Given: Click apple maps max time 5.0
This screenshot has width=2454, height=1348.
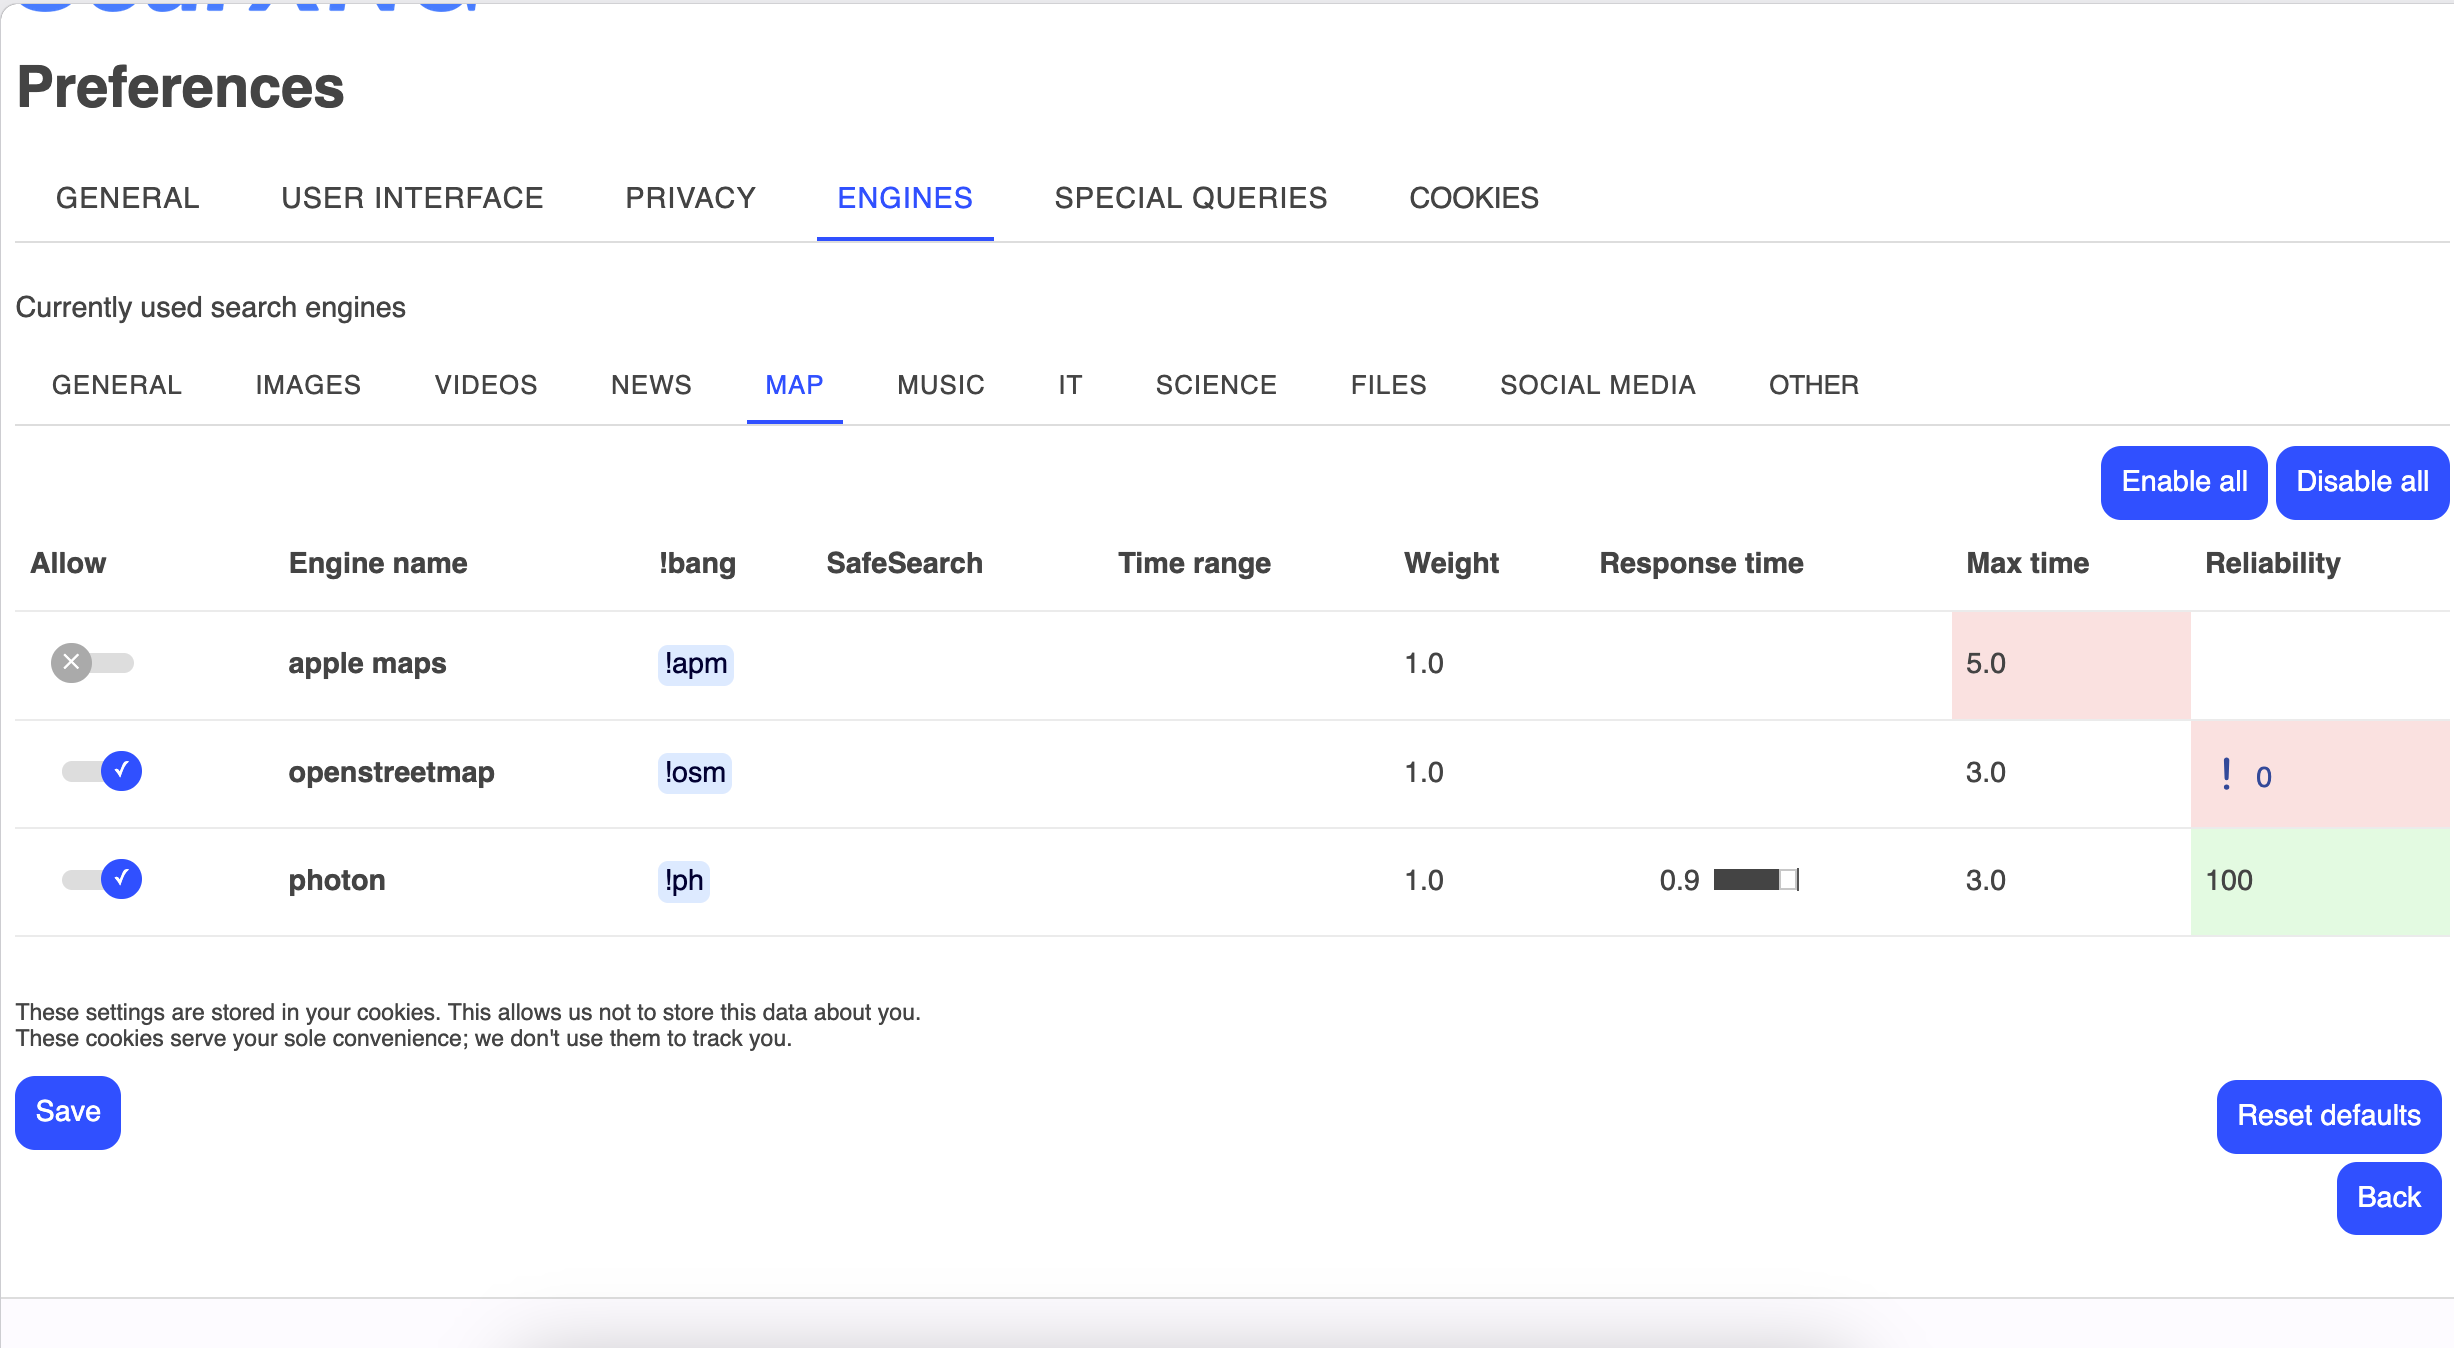Looking at the screenshot, I should (1986, 664).
